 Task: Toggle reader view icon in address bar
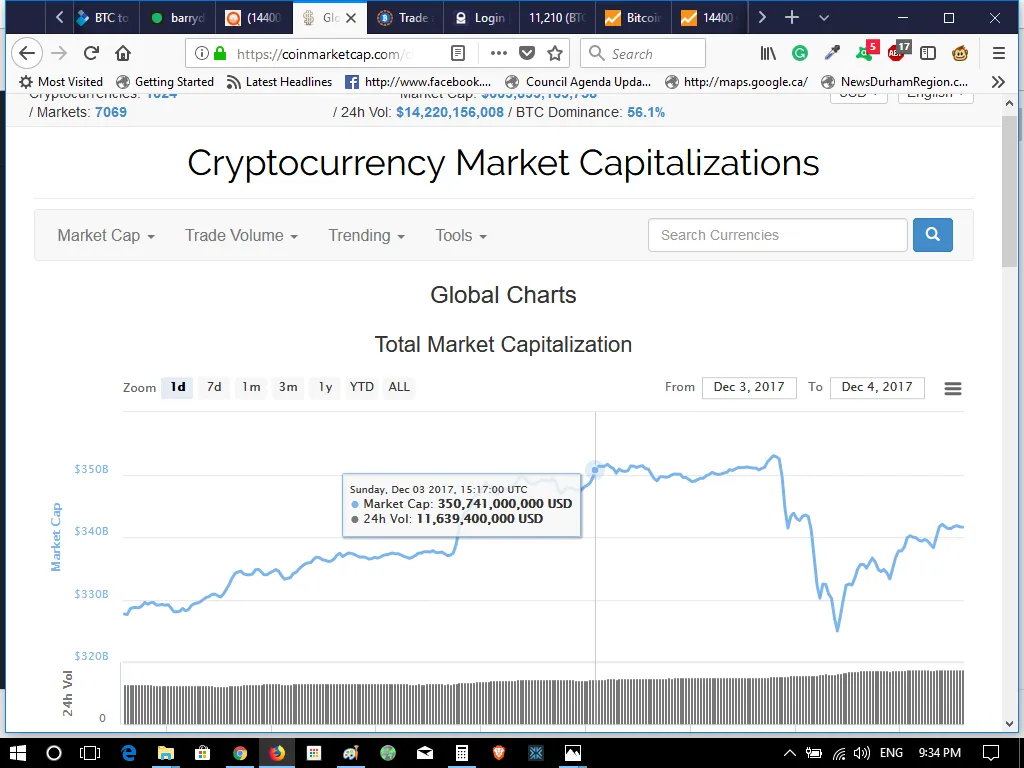pos(458,54)
